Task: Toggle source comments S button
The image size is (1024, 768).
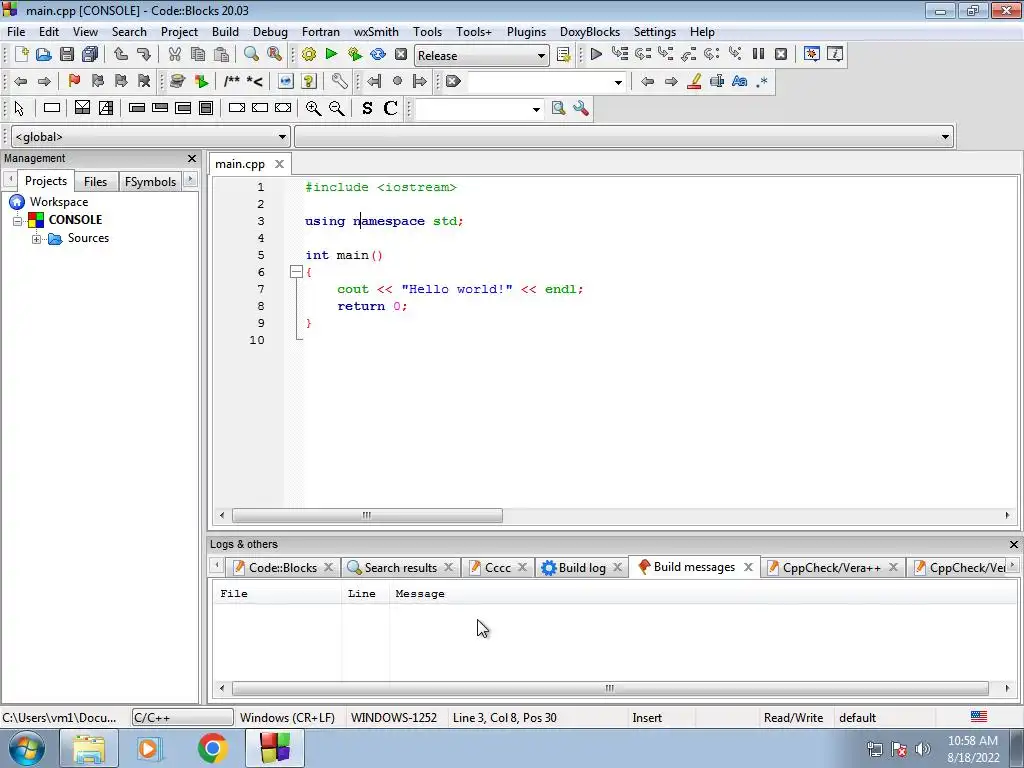Action: 367,108
